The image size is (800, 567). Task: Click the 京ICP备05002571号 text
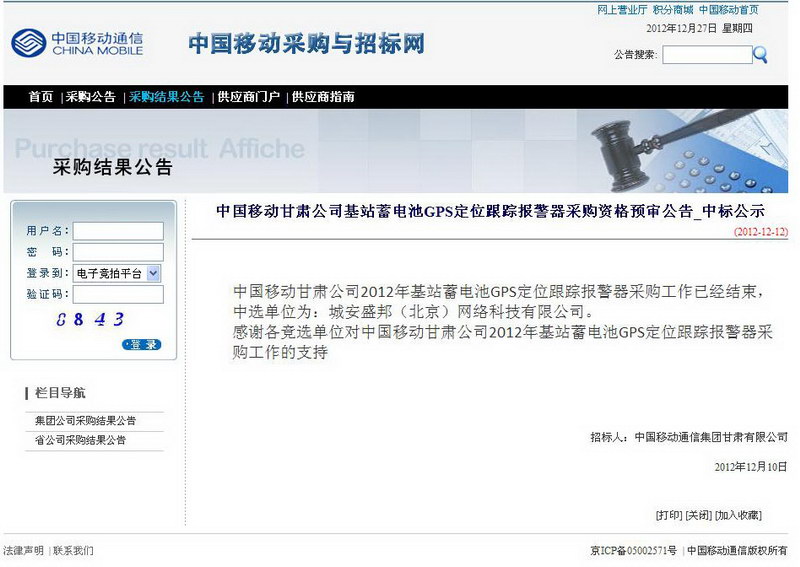[x=634, y=550]
